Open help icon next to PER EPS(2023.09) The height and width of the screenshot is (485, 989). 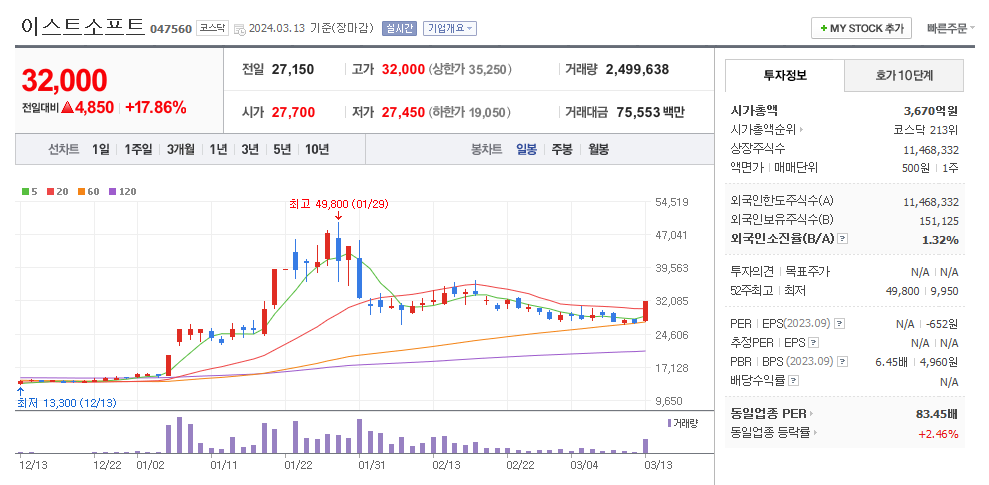(x=839, y=324)
